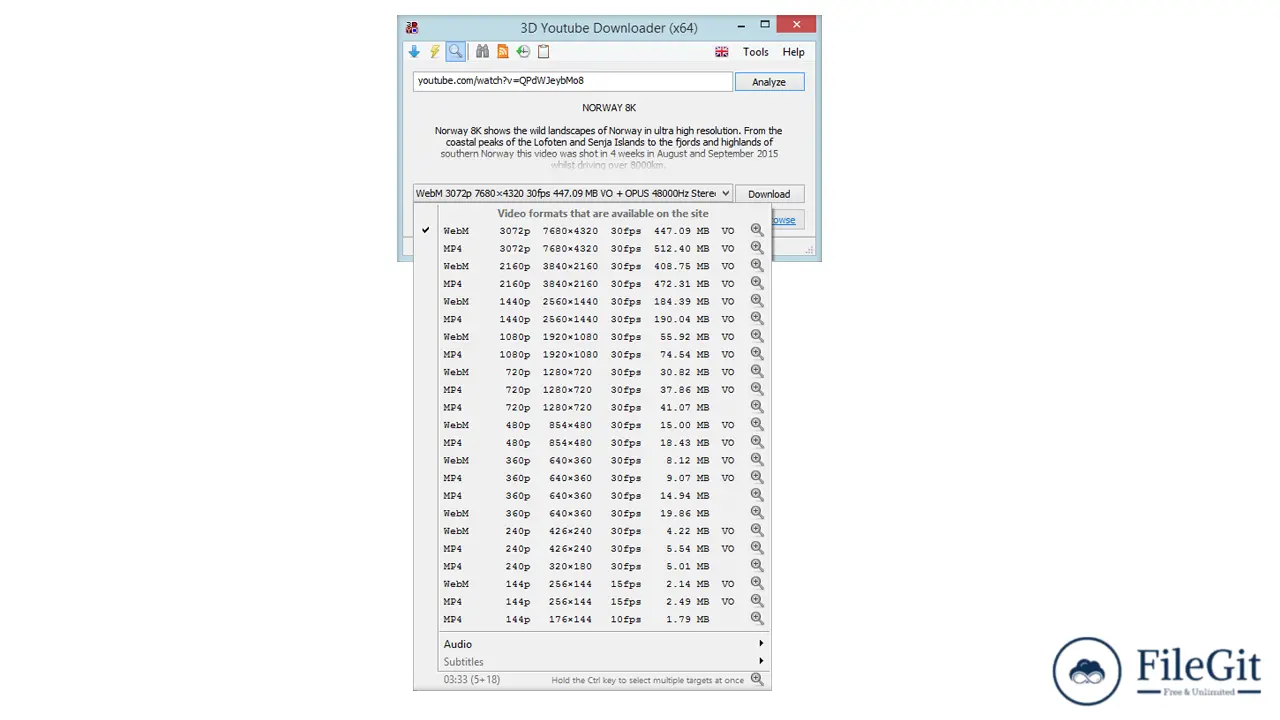Click magnifier icon on MP4 480p 18.43 MB row
Image resolution: width=1280 pixels, height=720 pixels.
[757, 442]
